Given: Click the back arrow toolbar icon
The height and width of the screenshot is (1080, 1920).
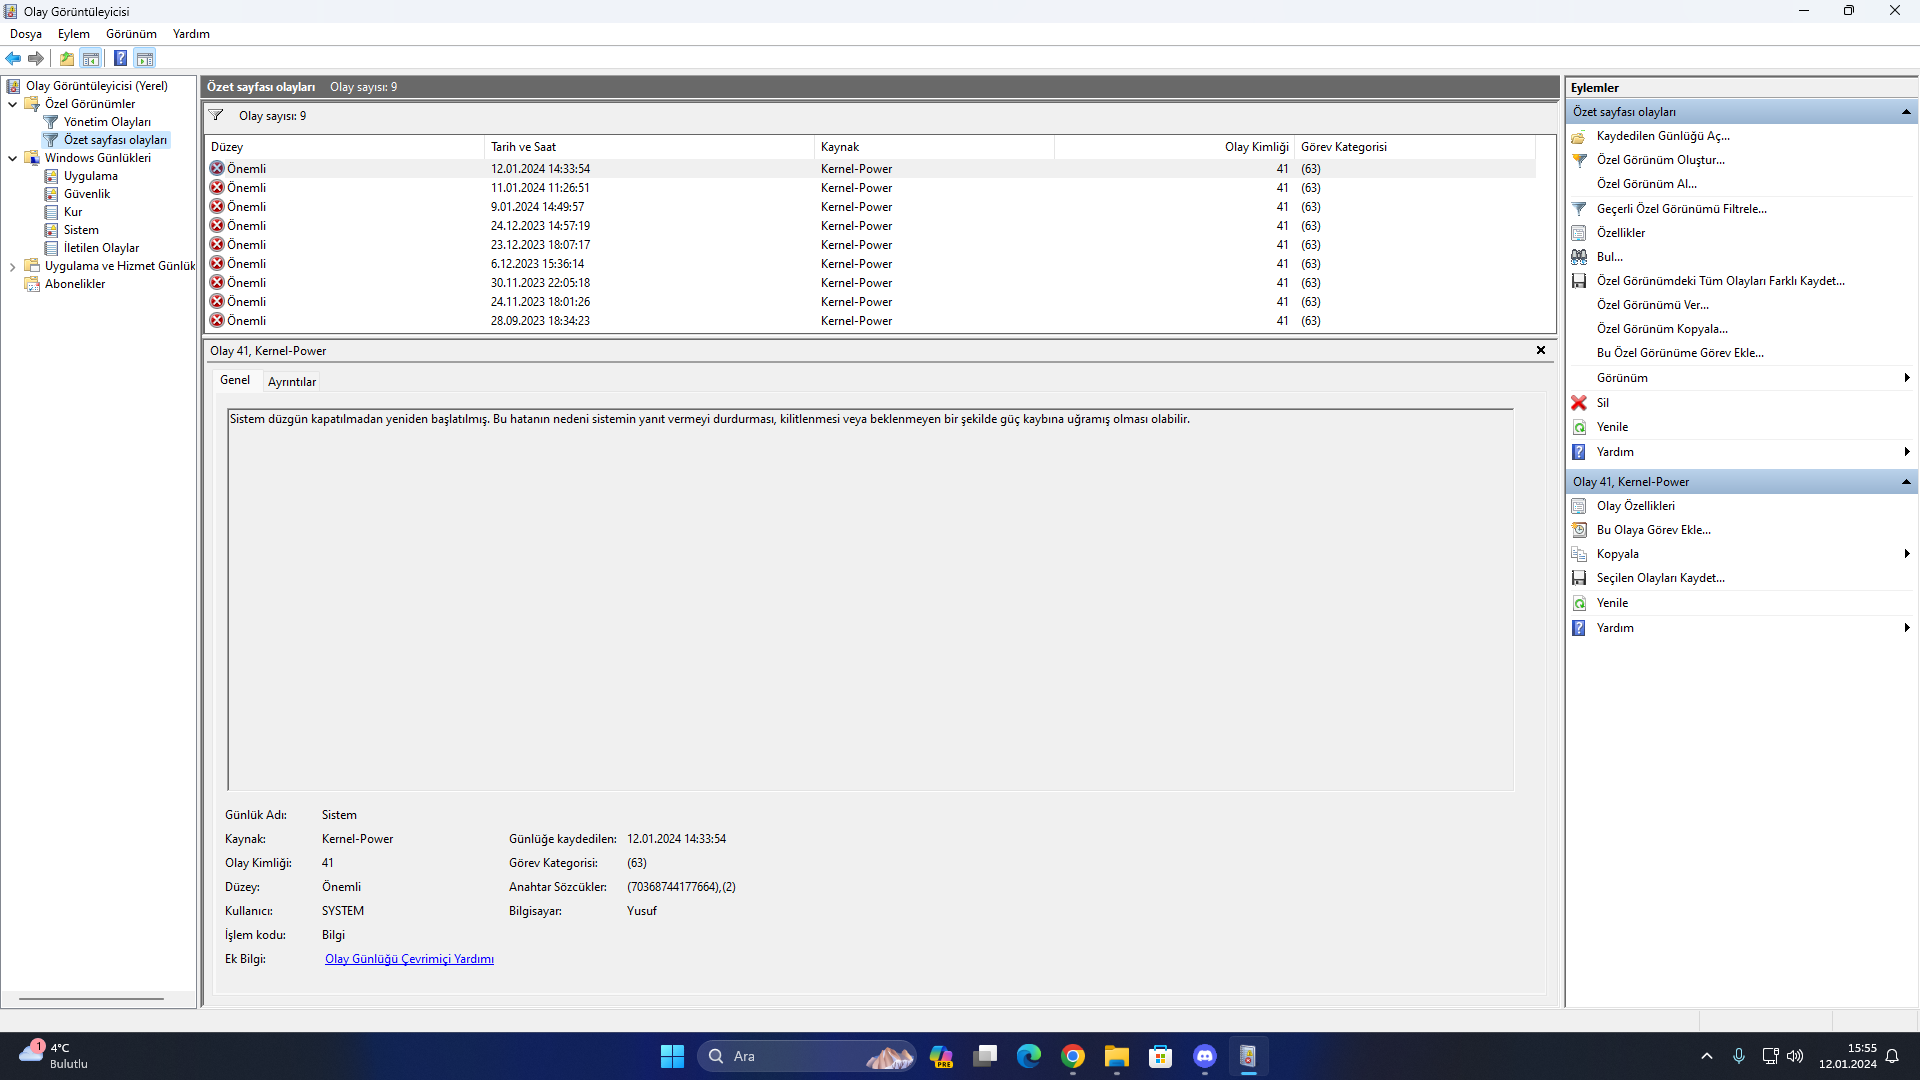Looking at the screenshot, I should [x=13, y=59].
